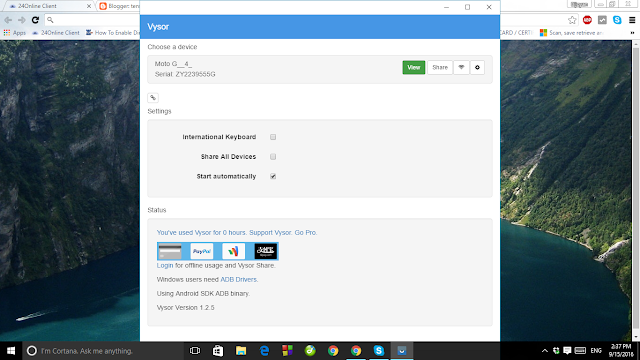Click the Vysor Version 1.2.5 text
This screenshot has width=640, height=360.
(x=186, y=308)
